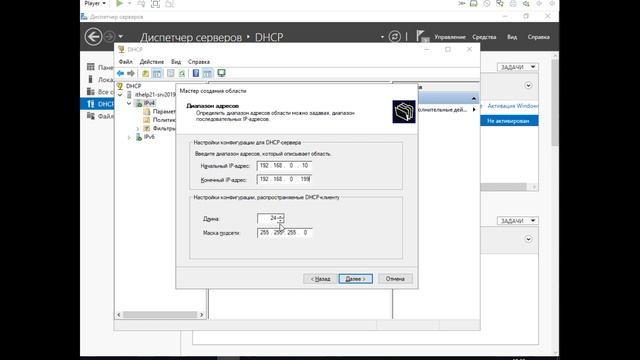This screenshot has height=360, width=640.
Task: Select the DHCP root node in tree
Action: pos(133,86)
